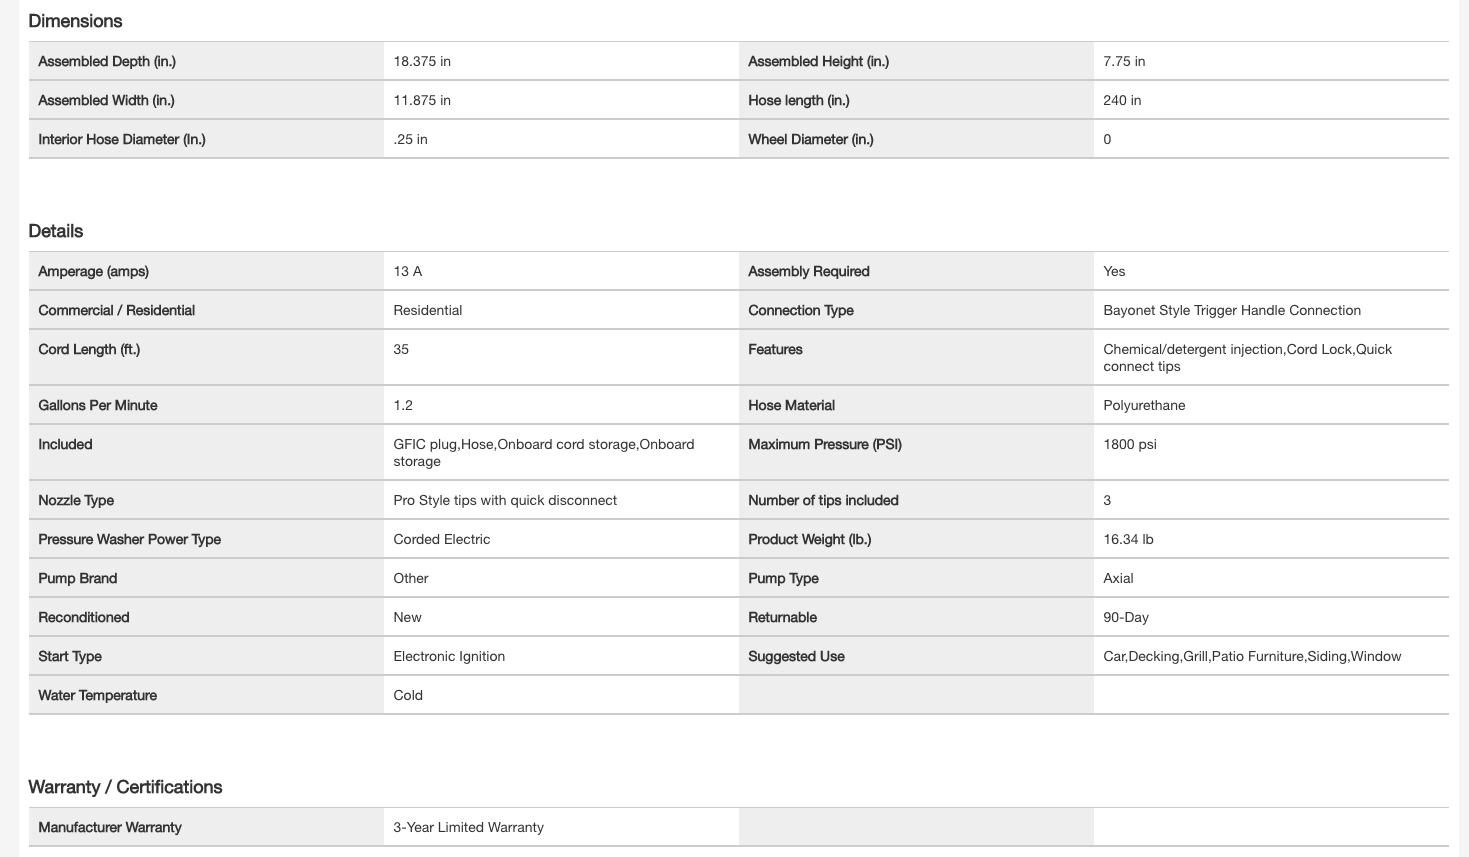Click the Pump Type value Axial

pos(1118,578)
